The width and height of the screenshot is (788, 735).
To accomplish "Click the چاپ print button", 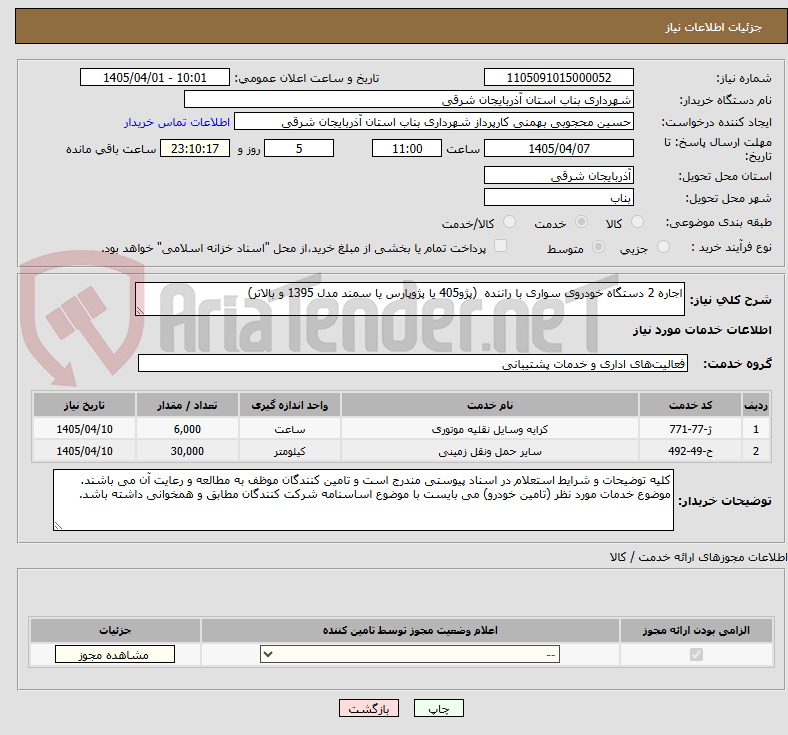I will (x=439, y=708).
